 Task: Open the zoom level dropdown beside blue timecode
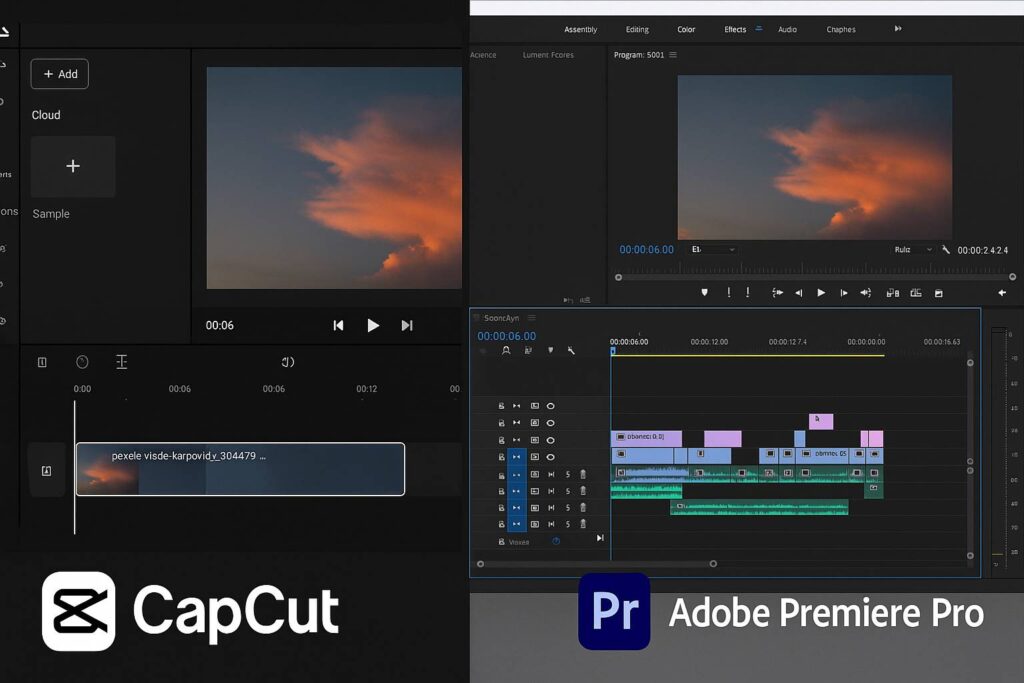714,249
